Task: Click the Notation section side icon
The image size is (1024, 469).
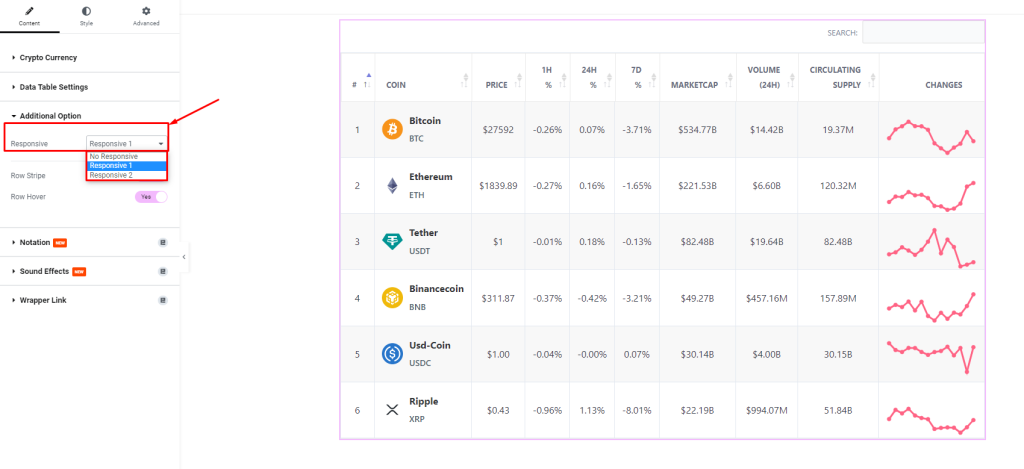Action: 163,242
